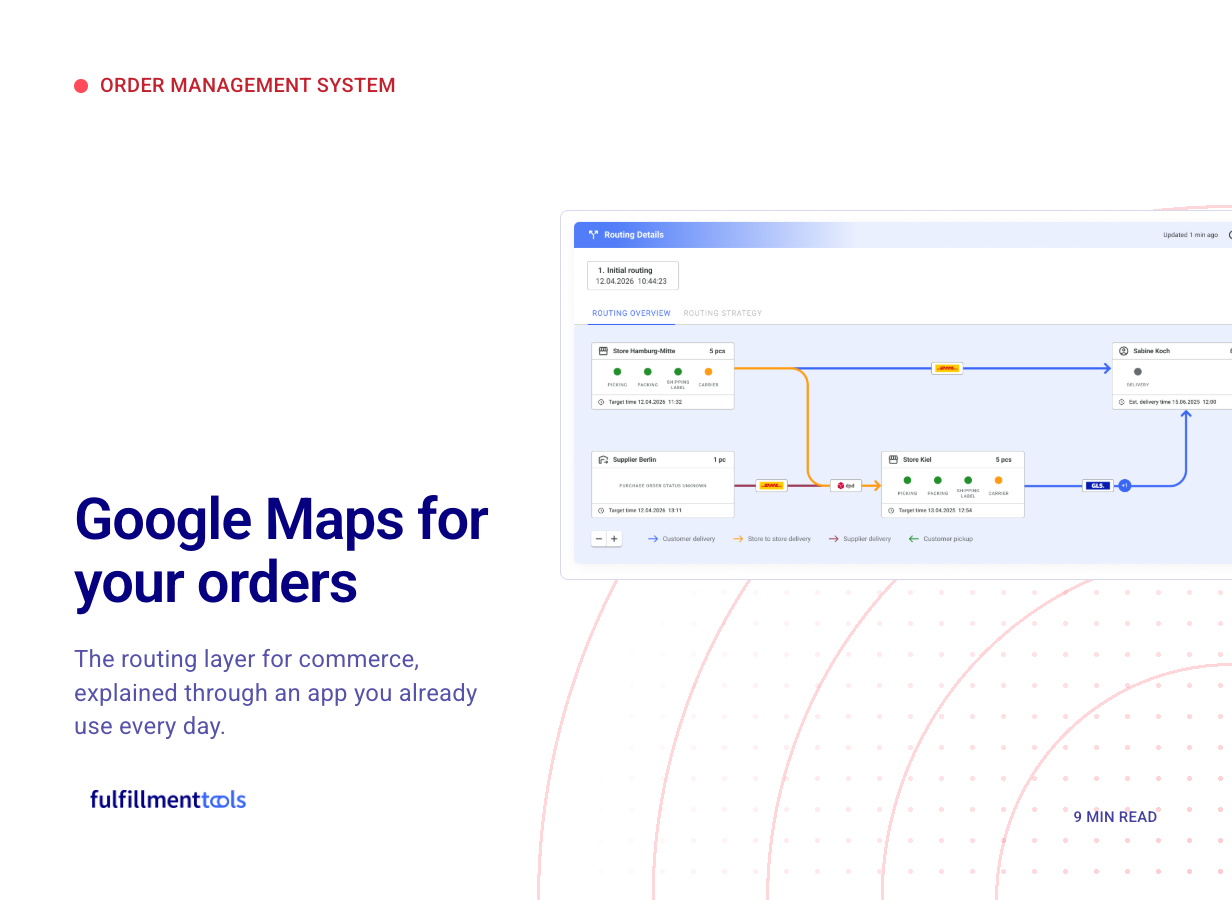The image size is (1232, 900).
Task: Click '5 pcs' on Store Hamburg-Mitte card
Action: pyautogui.click(x=718, y=351)
